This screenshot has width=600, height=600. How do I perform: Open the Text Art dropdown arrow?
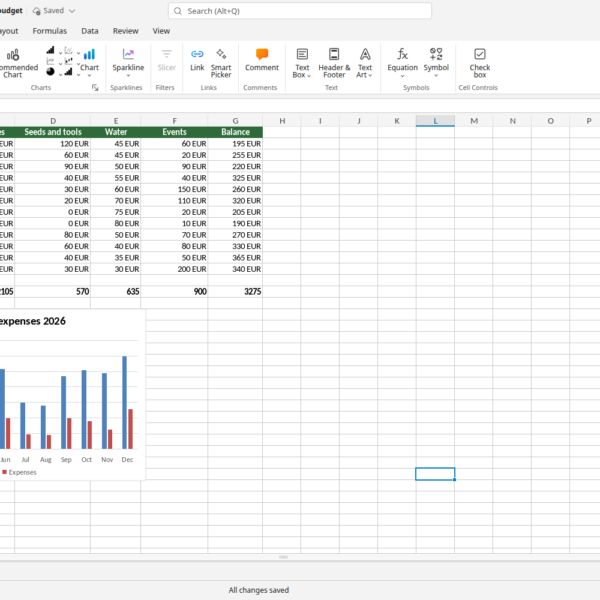tap(370, 75)
